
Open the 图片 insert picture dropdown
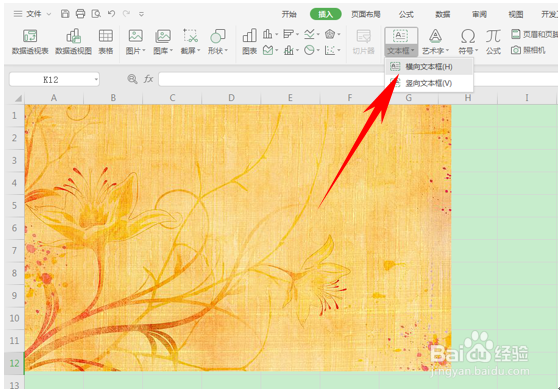136,42
